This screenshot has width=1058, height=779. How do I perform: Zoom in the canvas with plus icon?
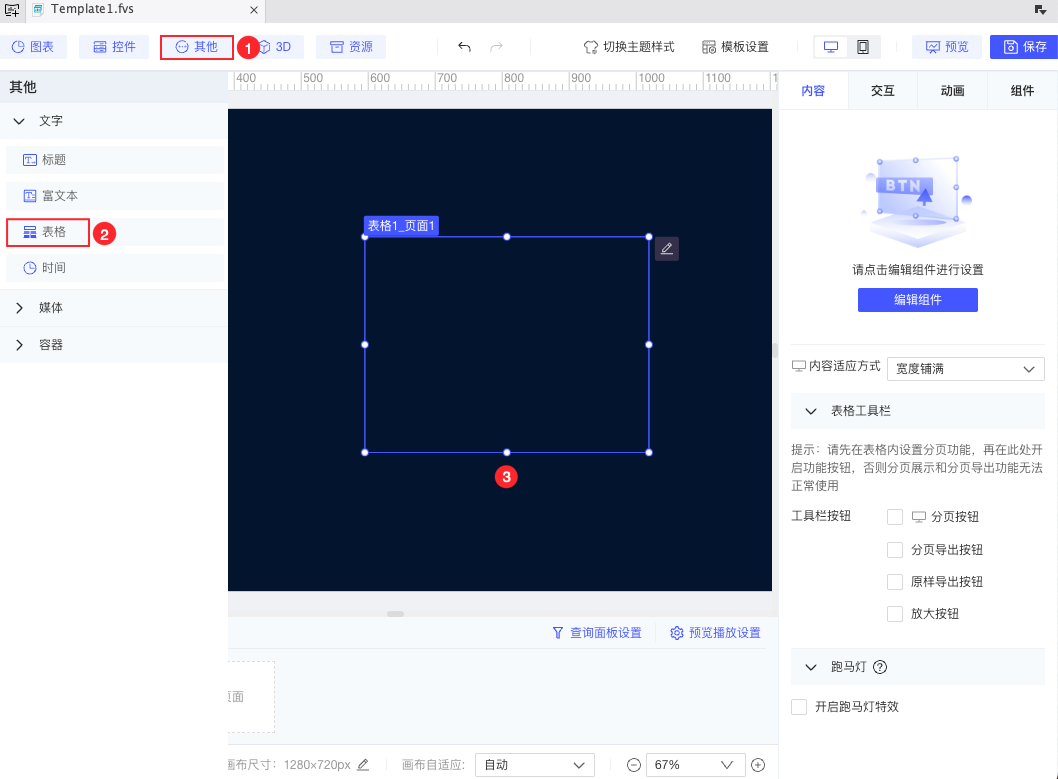pyautogui.click(x=758, y=765)
